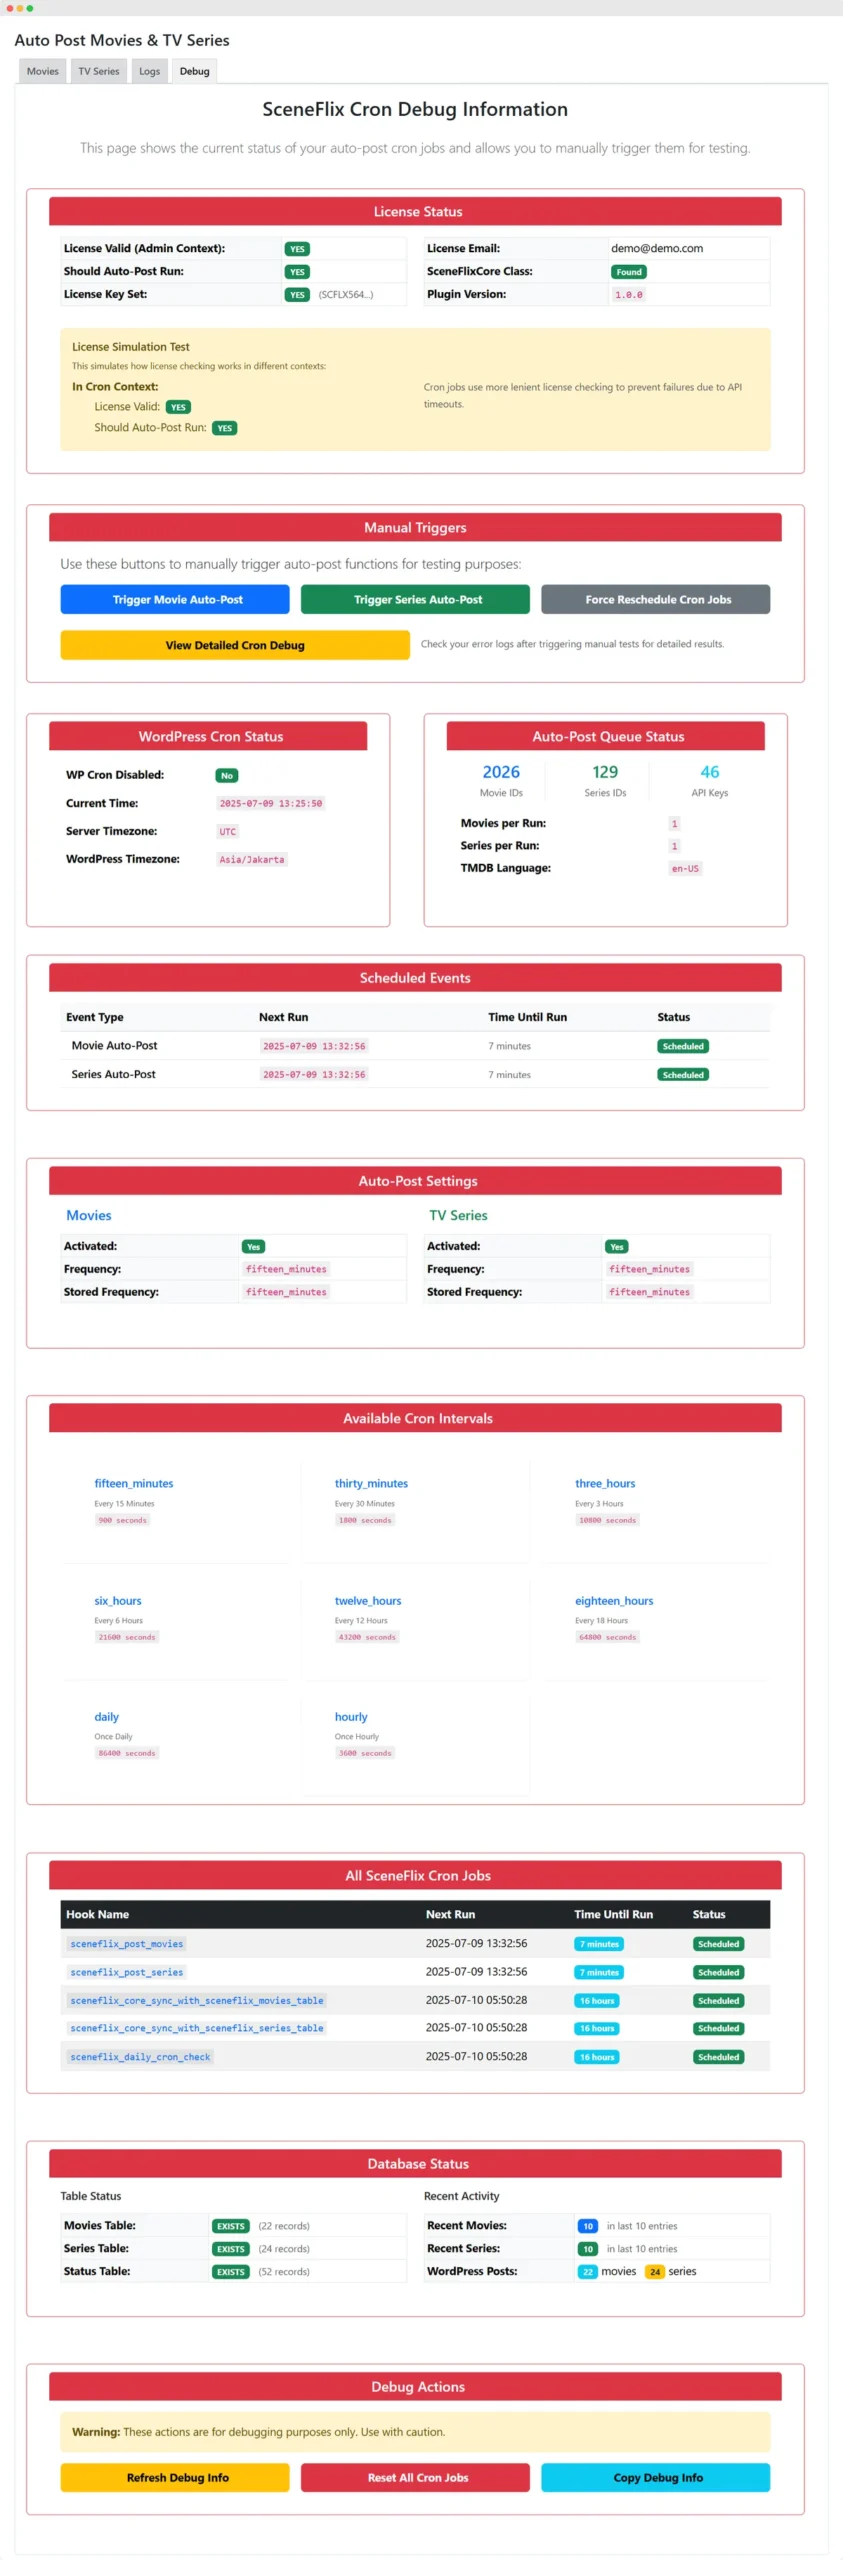Click the Found badge for SceneFlixCore Class
The width and height of the screenshot is (843, 2560).
(629, 272)
